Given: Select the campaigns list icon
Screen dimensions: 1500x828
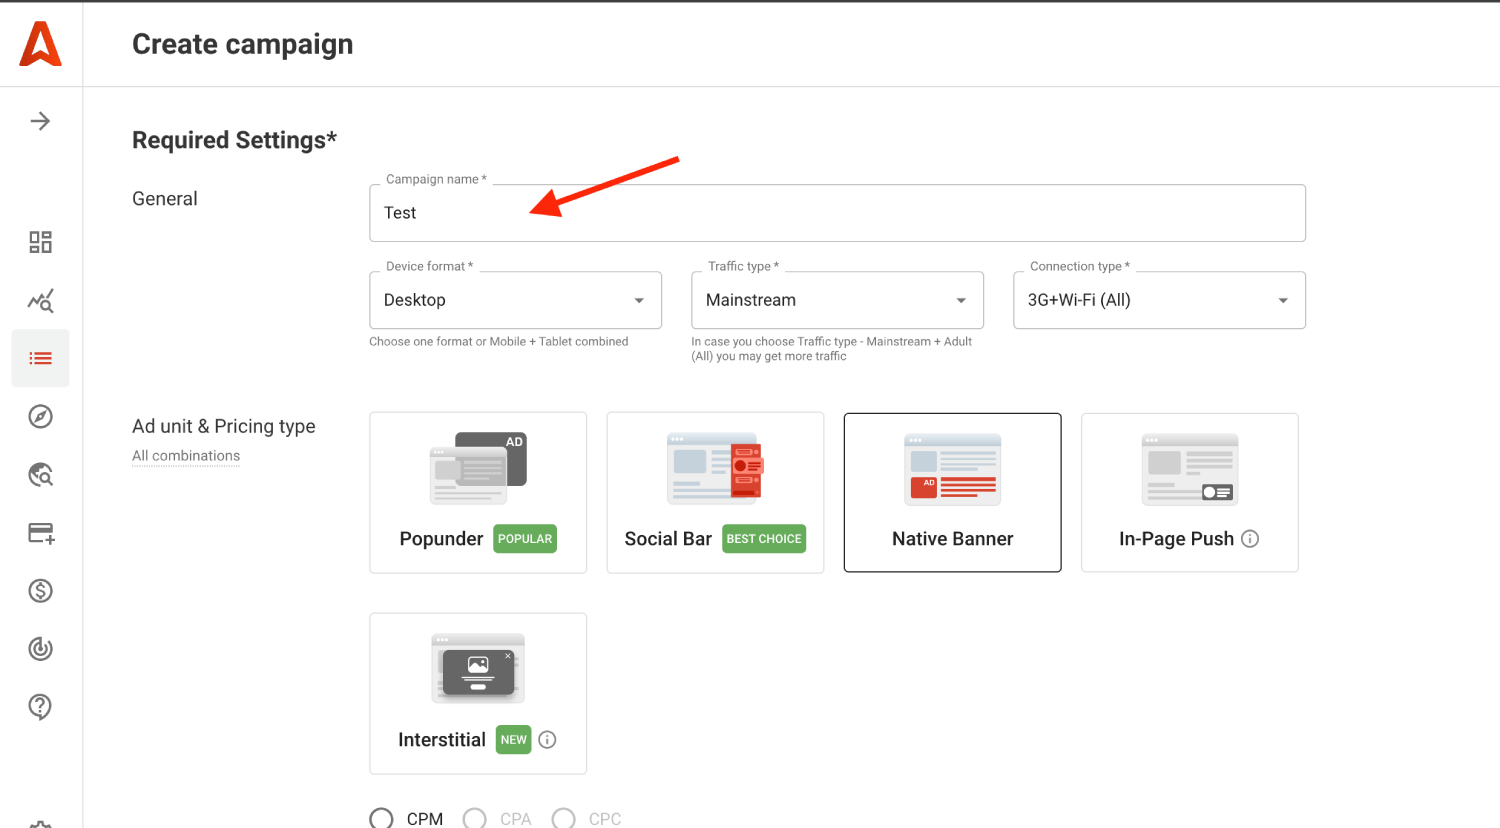Looking at the screenshot, I should 40,358.
